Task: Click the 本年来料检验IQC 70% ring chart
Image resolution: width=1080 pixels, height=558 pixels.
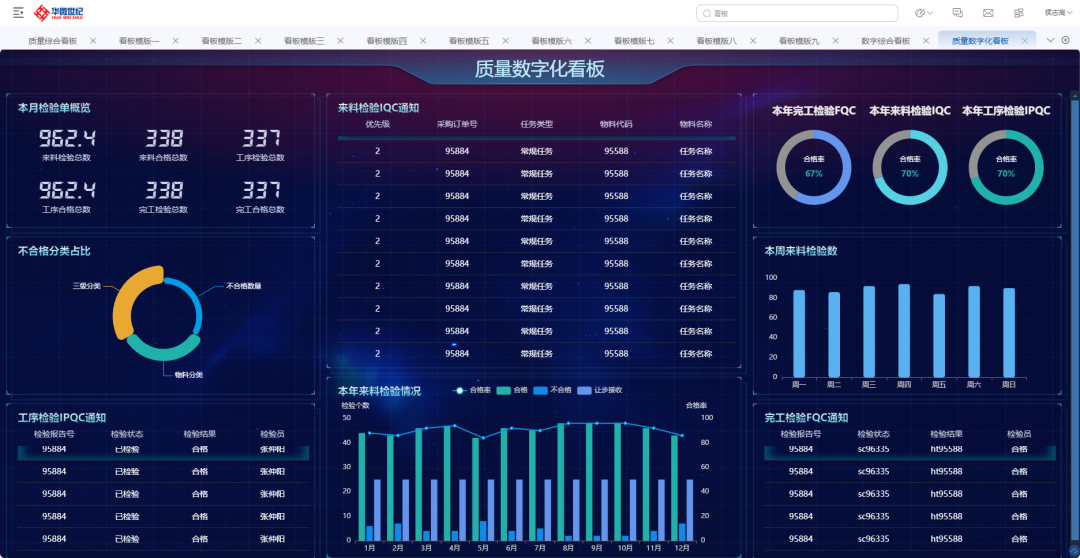Action: pos(910,167)
